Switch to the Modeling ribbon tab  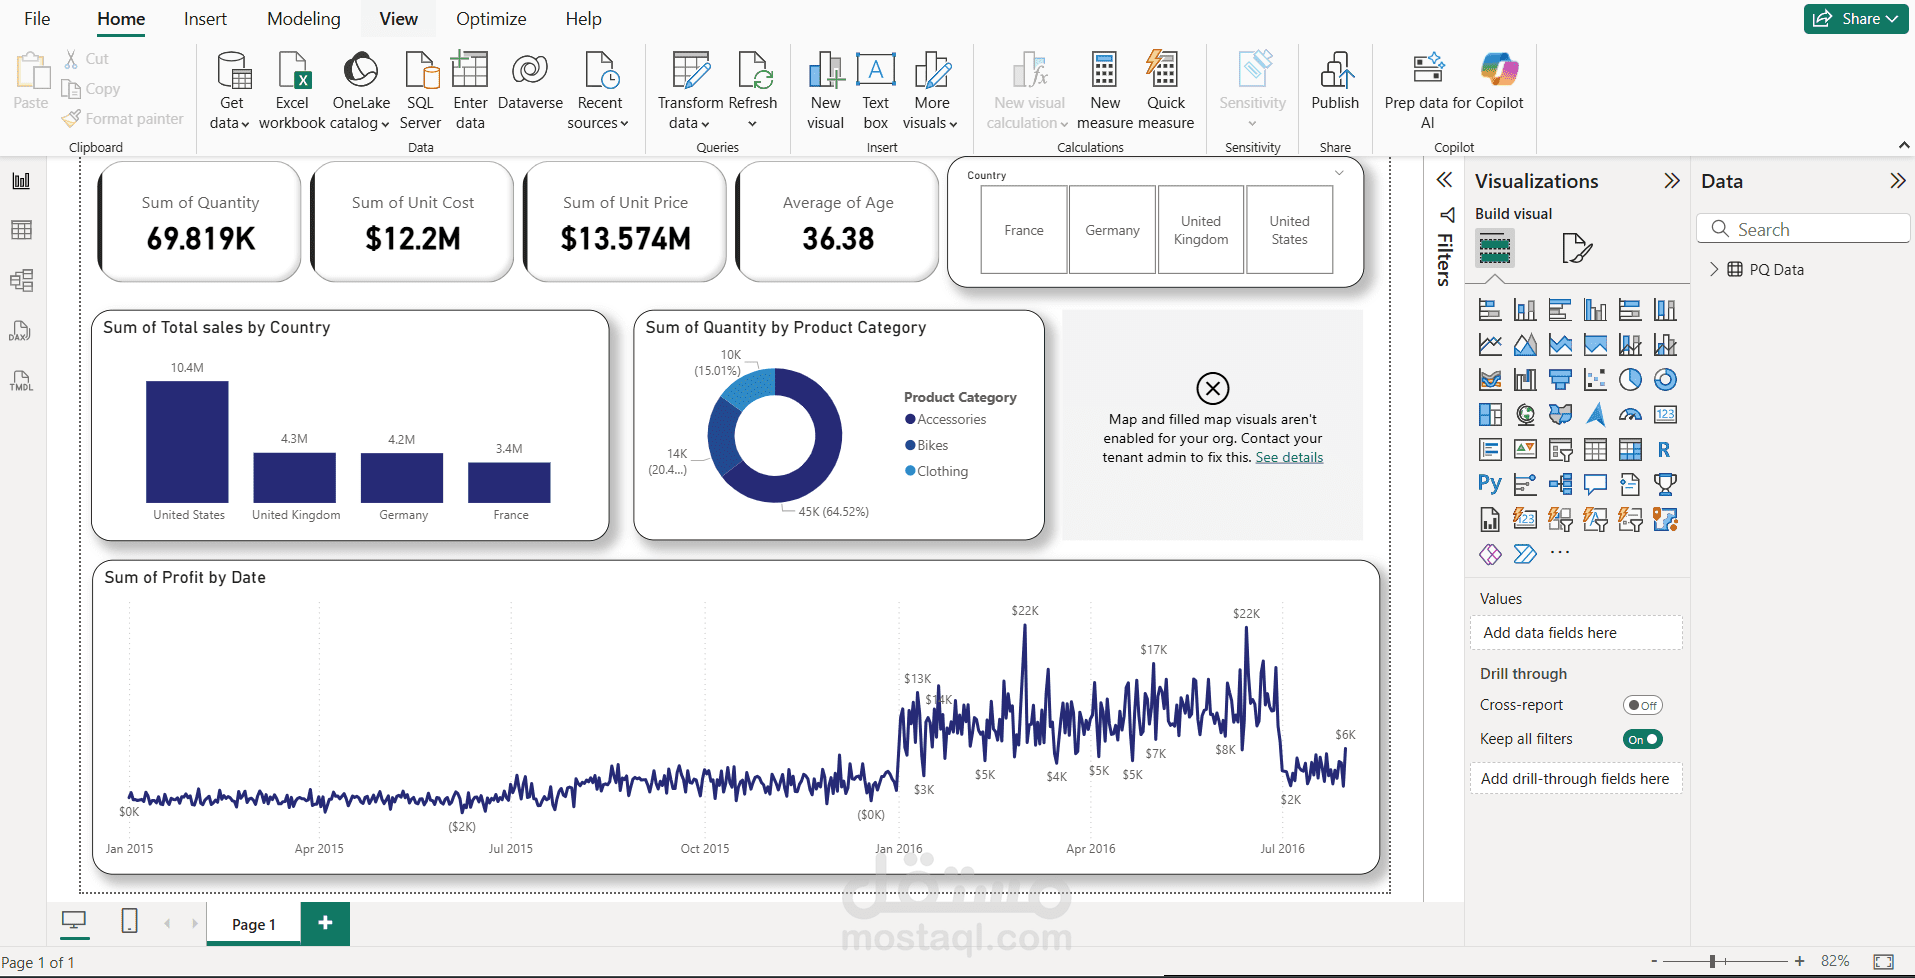click(302, 18)
